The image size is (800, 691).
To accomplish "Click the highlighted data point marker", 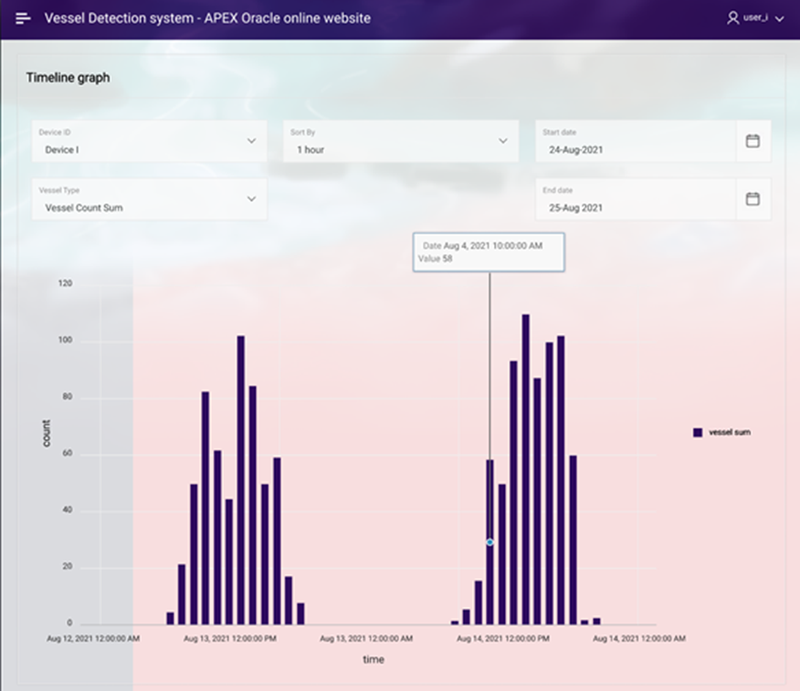I will (490, 542).
